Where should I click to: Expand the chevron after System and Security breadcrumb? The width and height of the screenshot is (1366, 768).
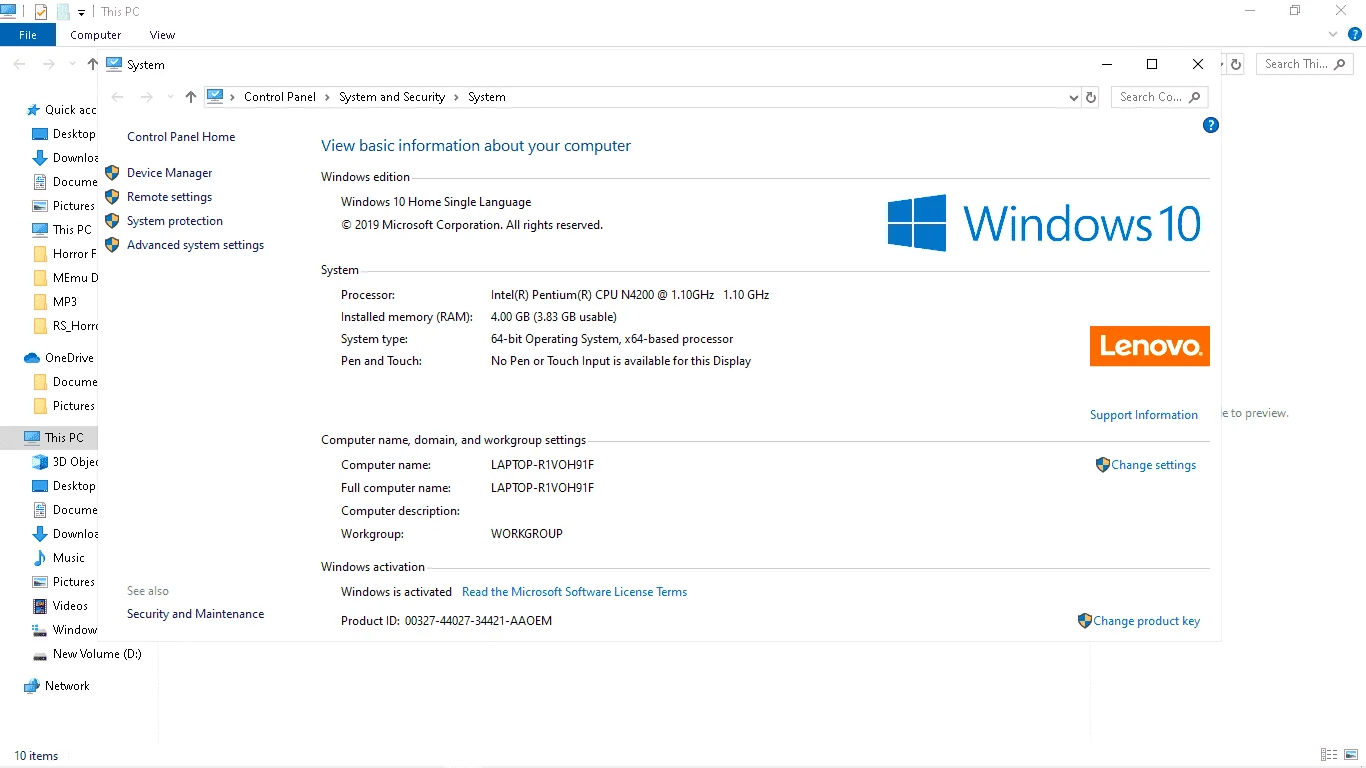pyautogui.click(x=456, y=97)
